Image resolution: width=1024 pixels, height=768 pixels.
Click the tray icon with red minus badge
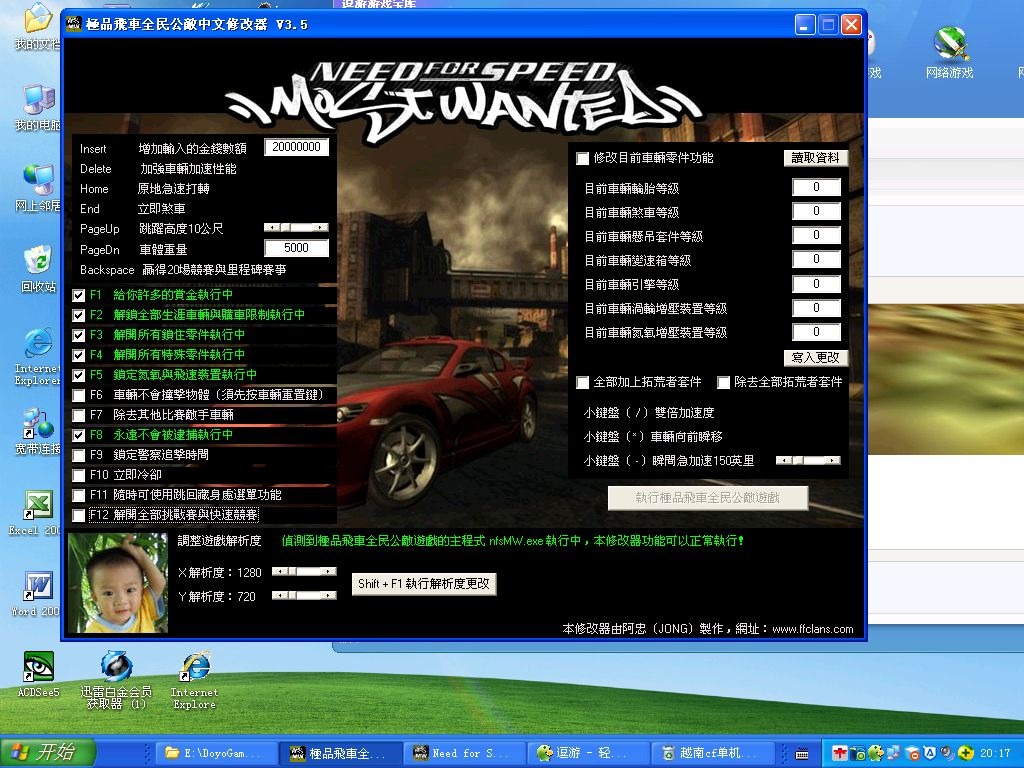[x=912, y=754]
